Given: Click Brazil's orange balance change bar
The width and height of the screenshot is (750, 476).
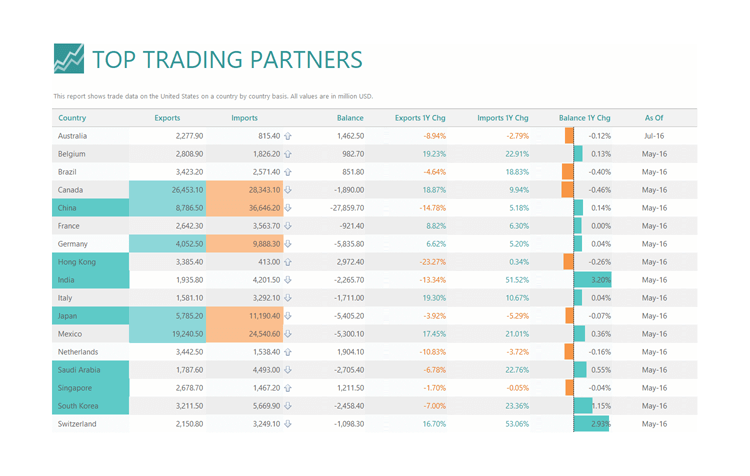Looking at the screenshot, I should [568, 172].
